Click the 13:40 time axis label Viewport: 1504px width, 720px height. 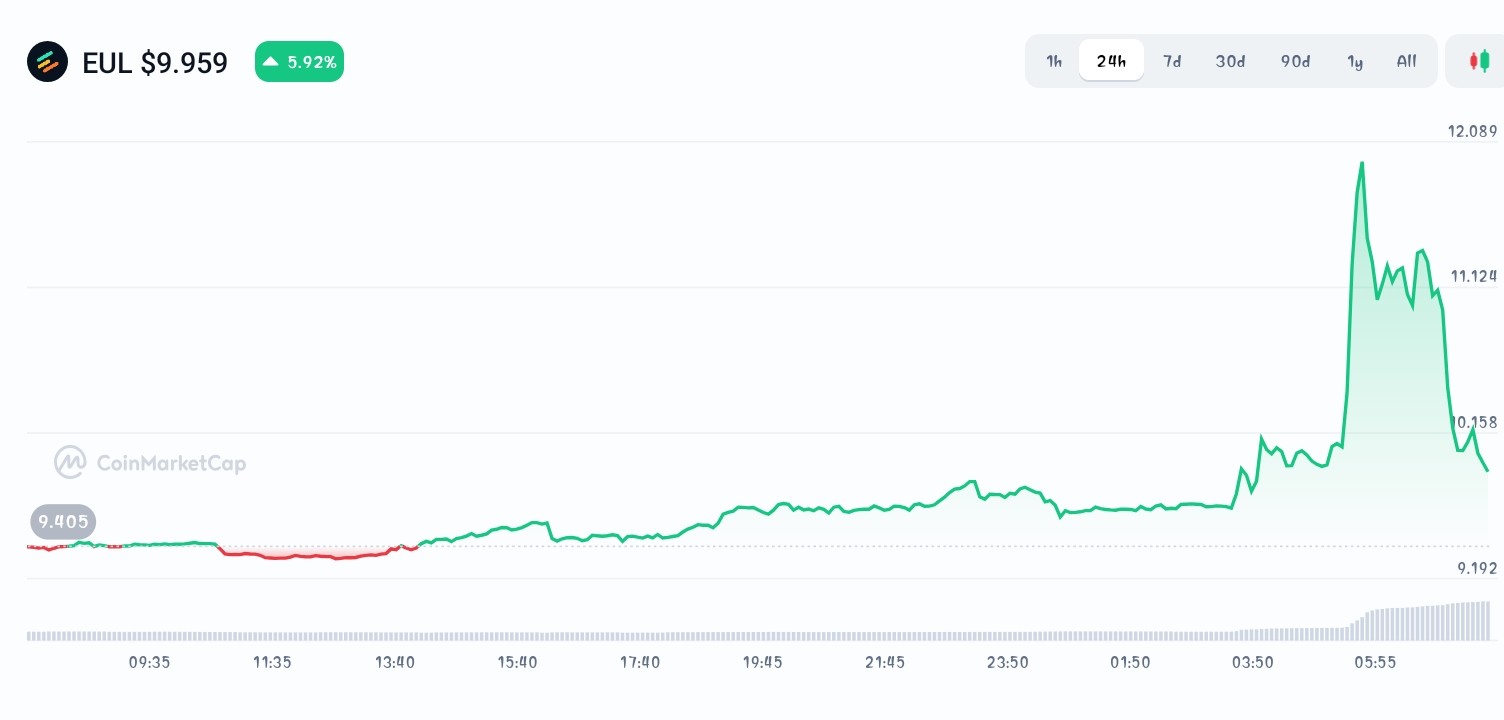coord(395,662)
